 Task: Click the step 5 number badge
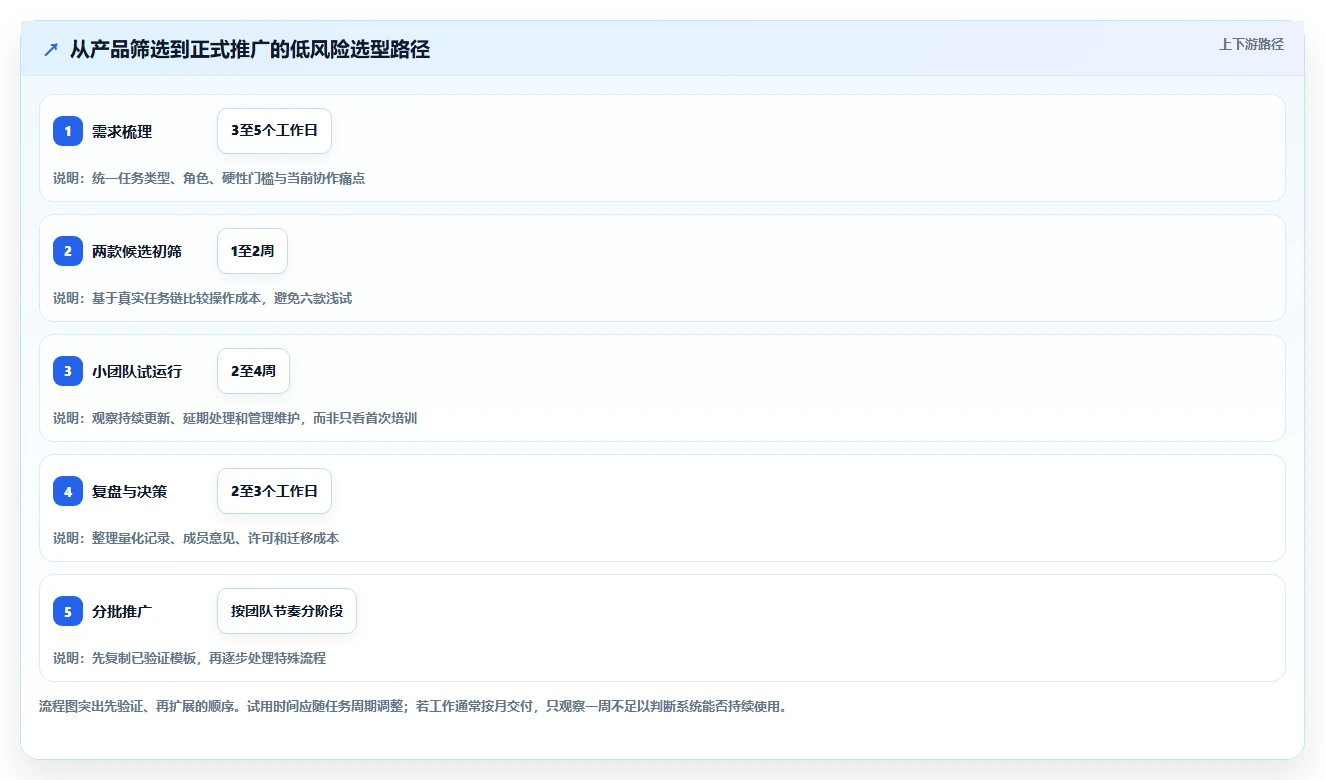[68, 611]
